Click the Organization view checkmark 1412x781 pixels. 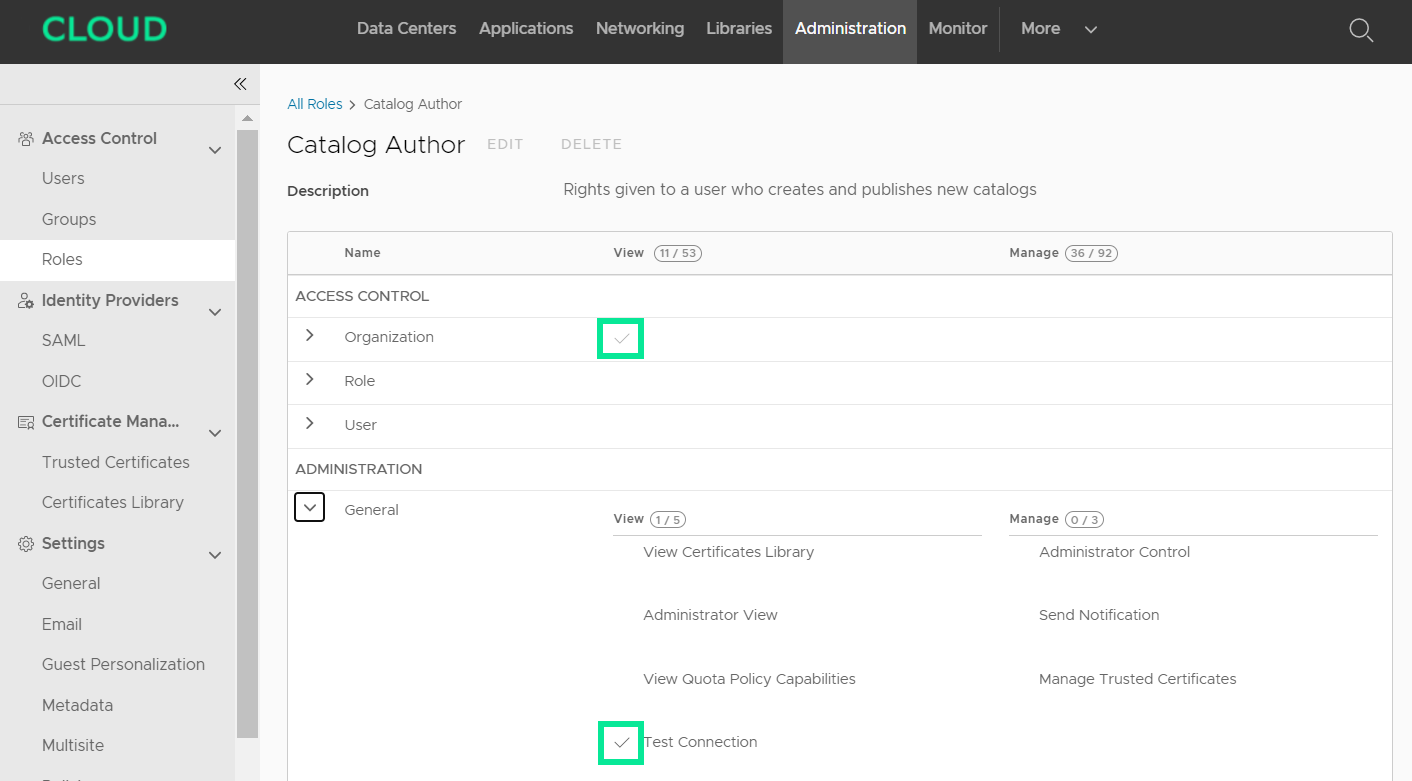click(x=621, y=339)
